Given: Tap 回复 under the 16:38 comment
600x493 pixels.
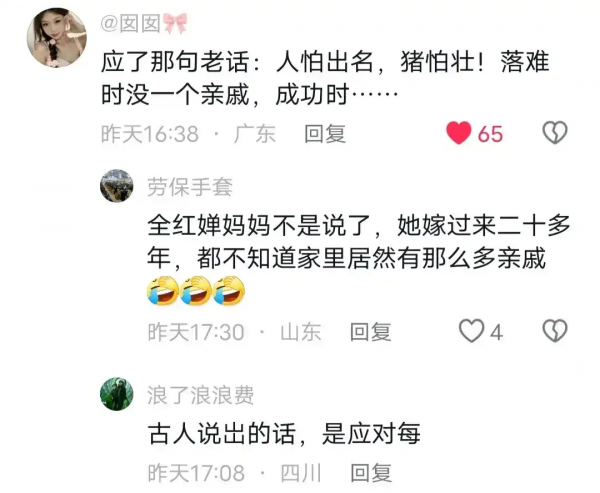Looking at the screenshot, I should pos(325,134).
